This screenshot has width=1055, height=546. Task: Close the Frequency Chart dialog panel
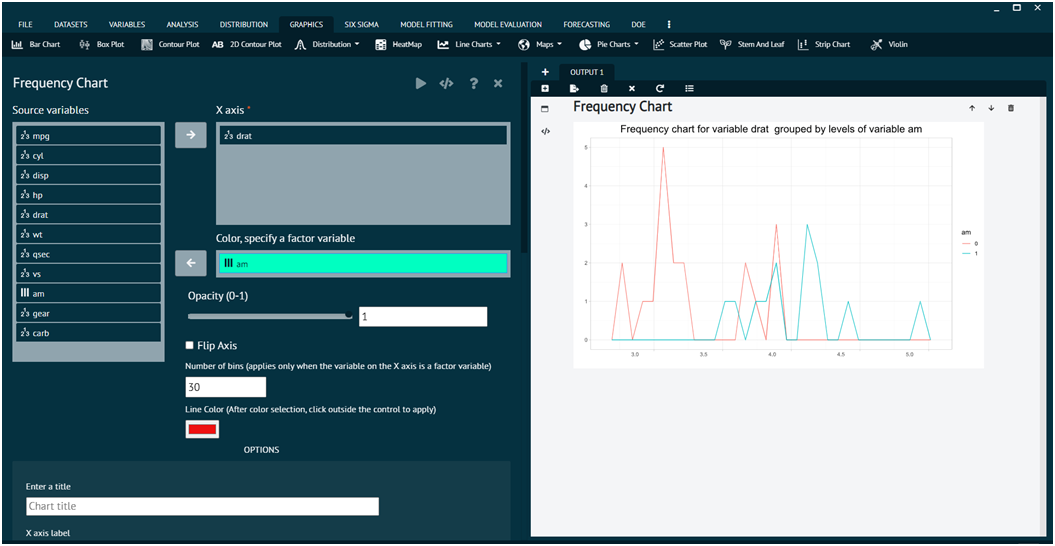point(498,83)
